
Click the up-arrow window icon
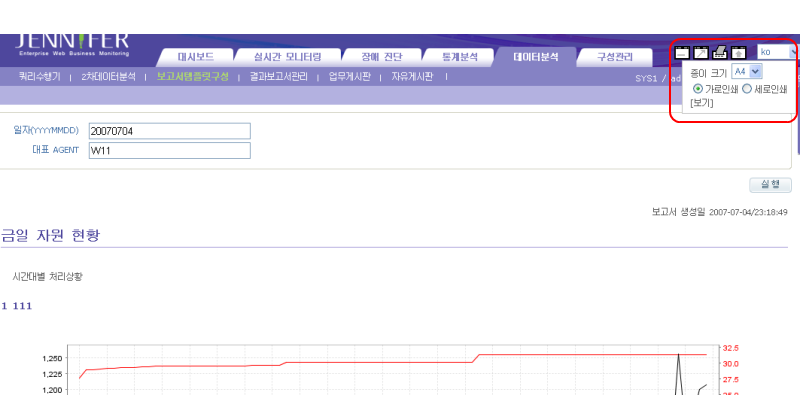pyautogui.click(x=738, y=52)
